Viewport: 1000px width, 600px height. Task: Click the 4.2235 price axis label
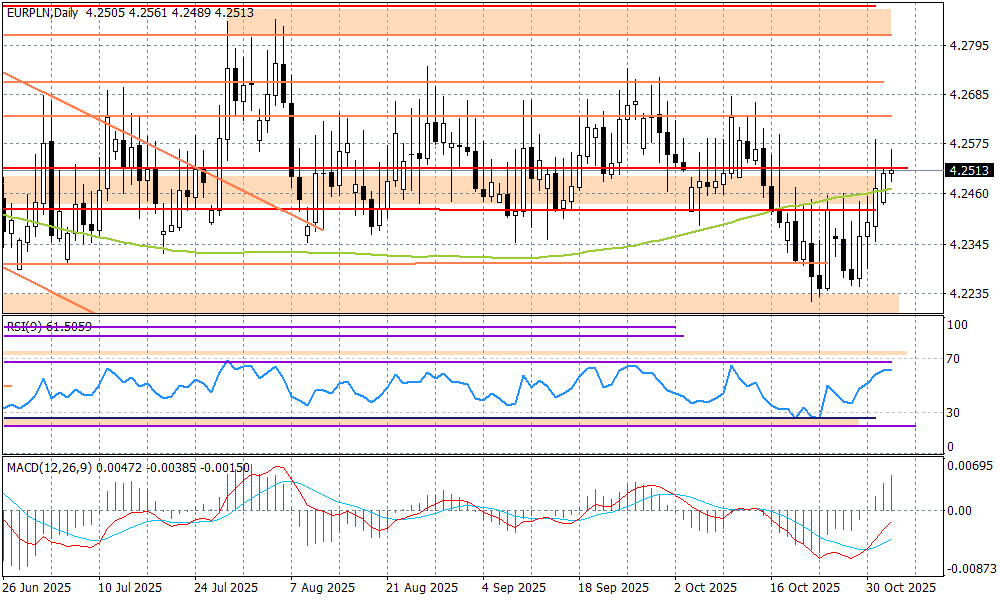pos(967,294)
